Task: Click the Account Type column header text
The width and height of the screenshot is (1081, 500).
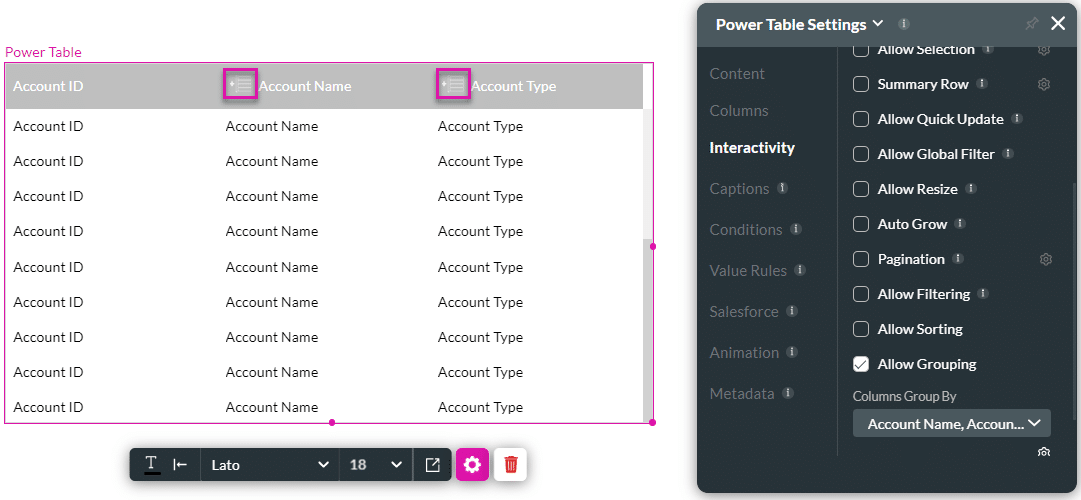Action: (x=514, y=86)
